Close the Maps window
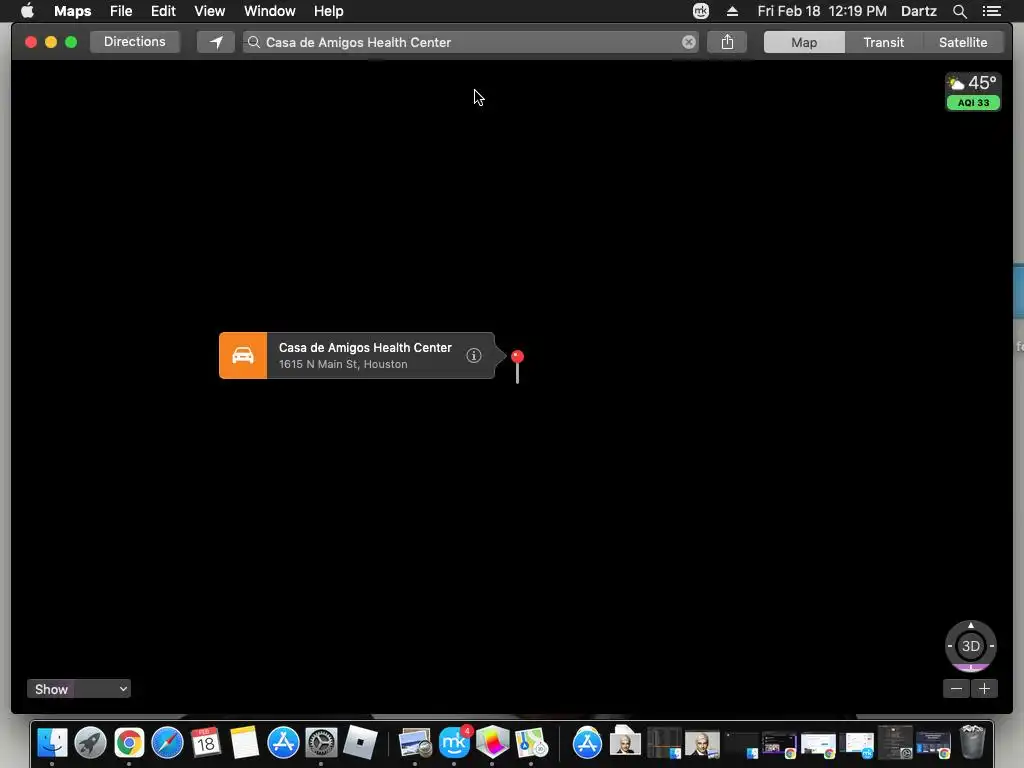This screenshot has width=1024, height=768. point(31,42)
